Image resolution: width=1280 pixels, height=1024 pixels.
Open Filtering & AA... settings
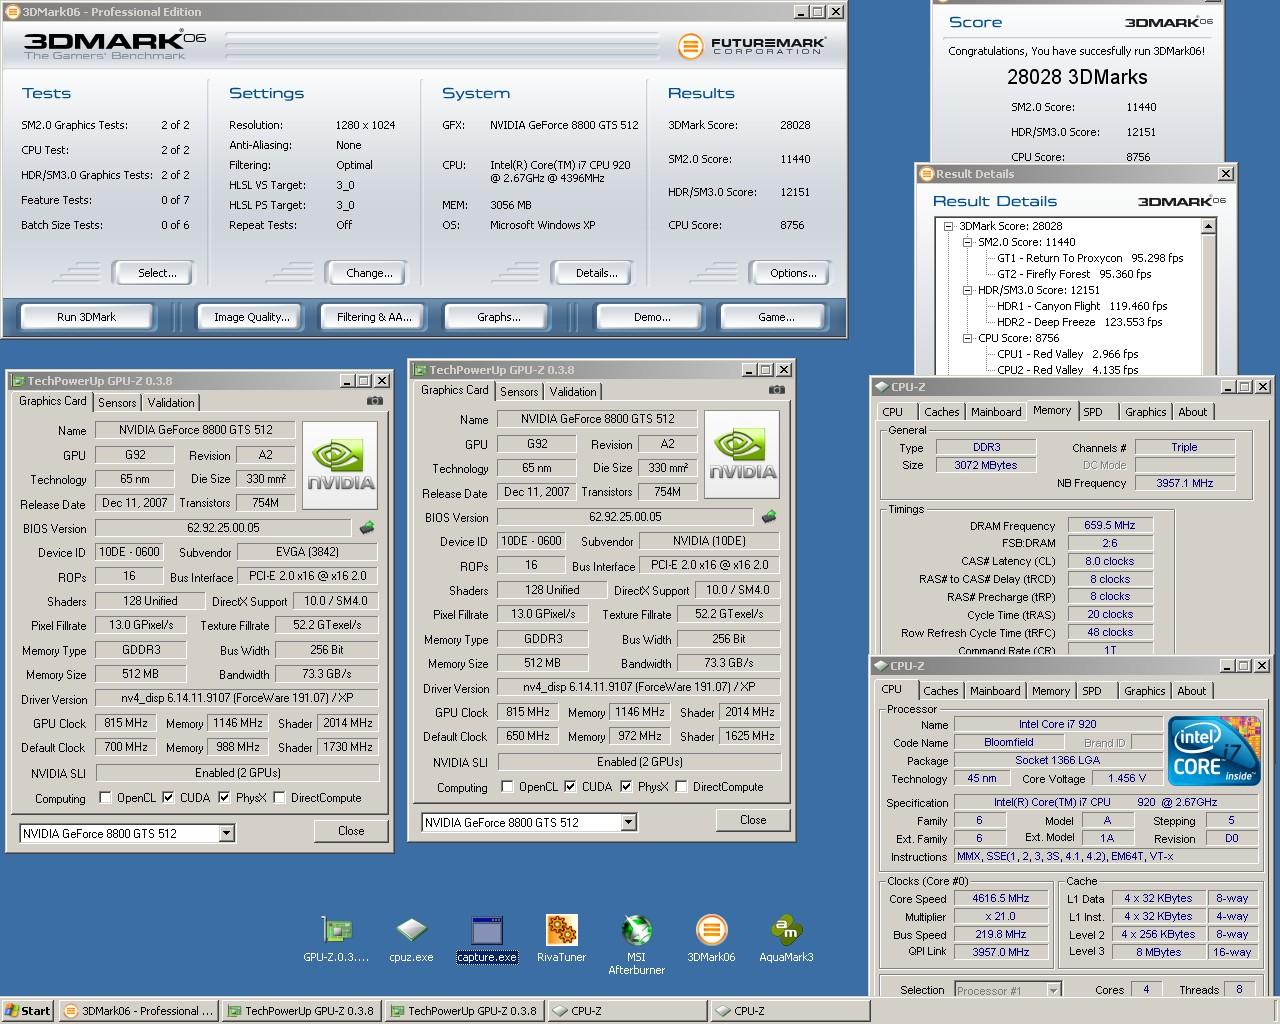374,317
